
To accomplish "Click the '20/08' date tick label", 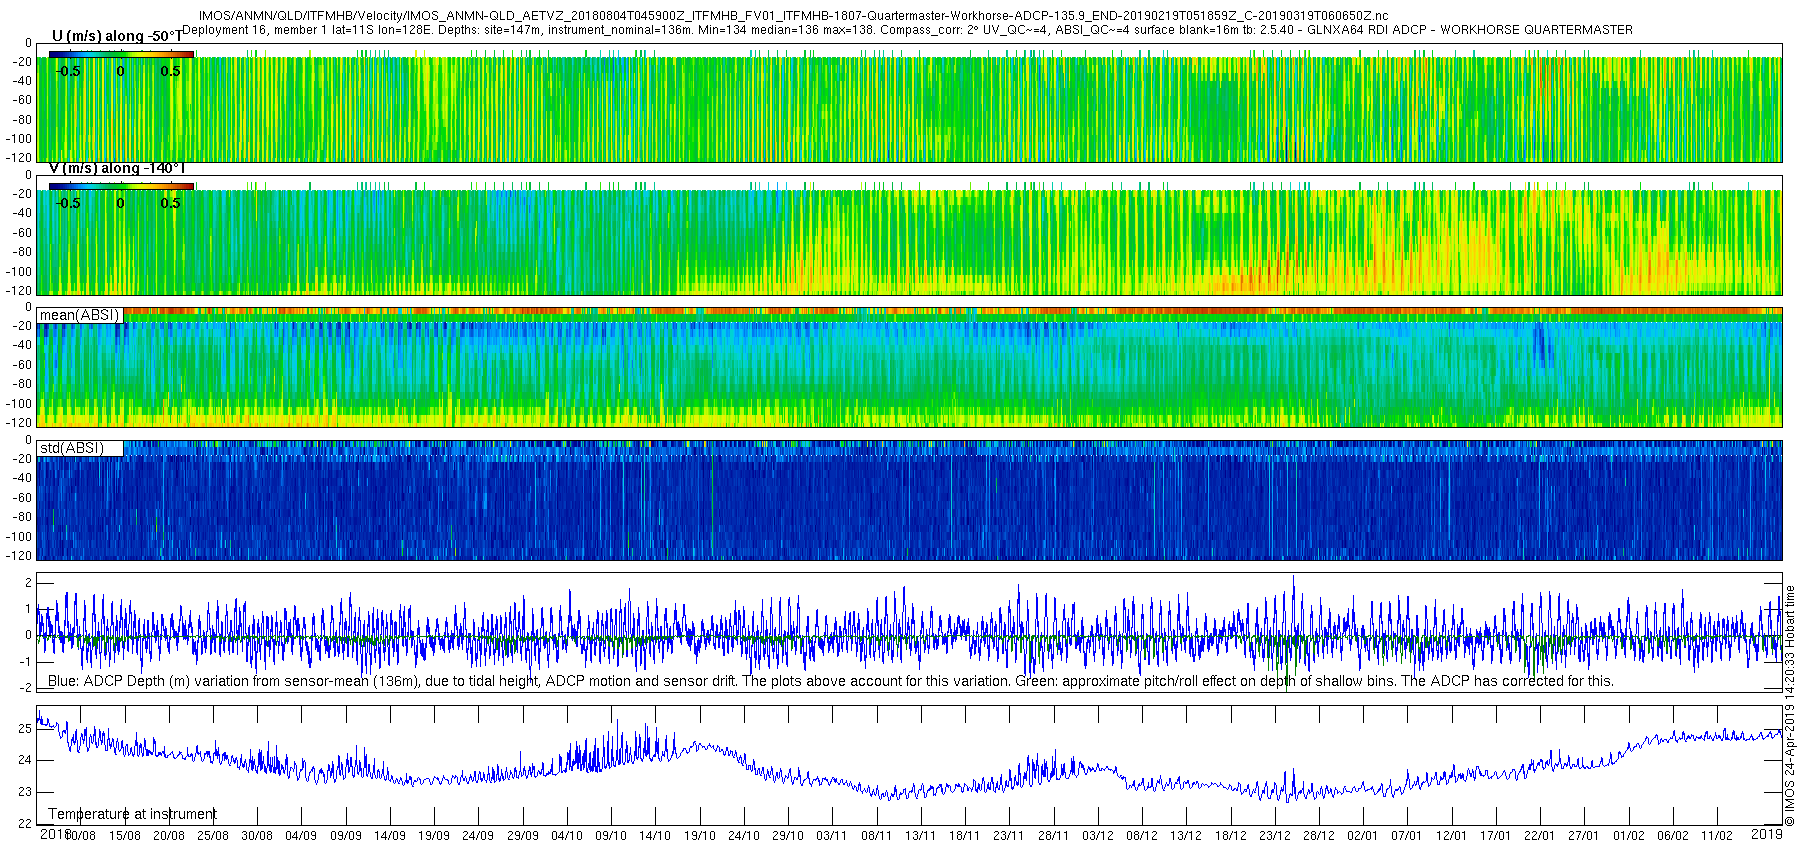I will [x=169, y=836].
